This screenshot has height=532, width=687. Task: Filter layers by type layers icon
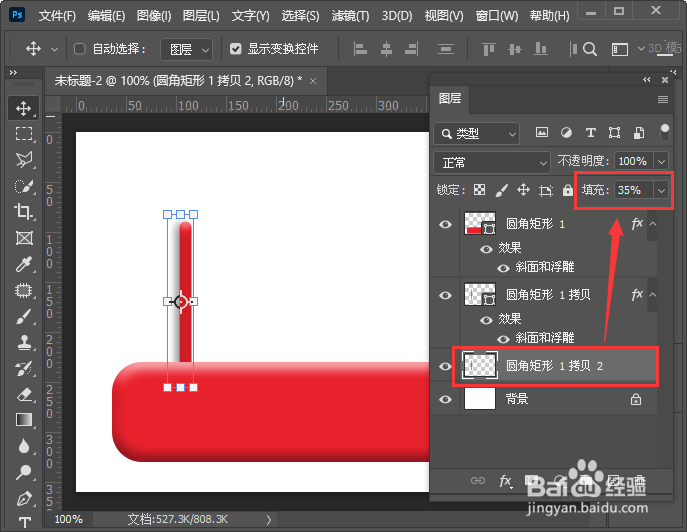click(591, 132)
